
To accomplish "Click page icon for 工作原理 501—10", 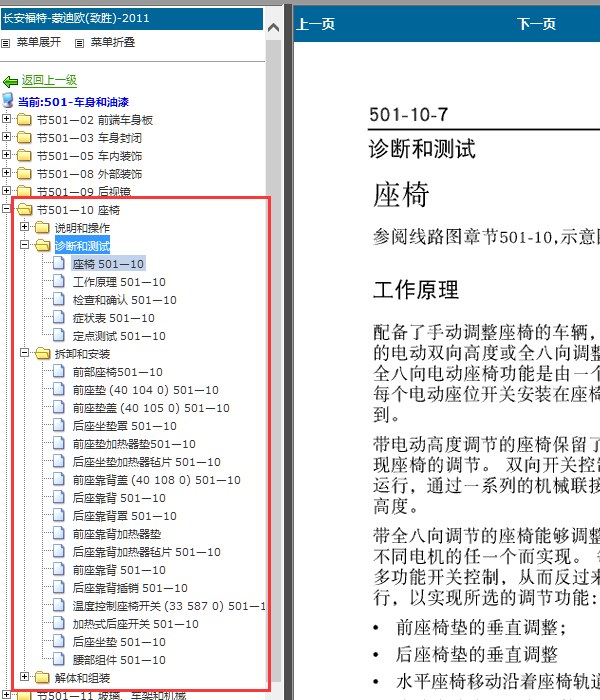I will pyautogui.click(x=59, y=281).
